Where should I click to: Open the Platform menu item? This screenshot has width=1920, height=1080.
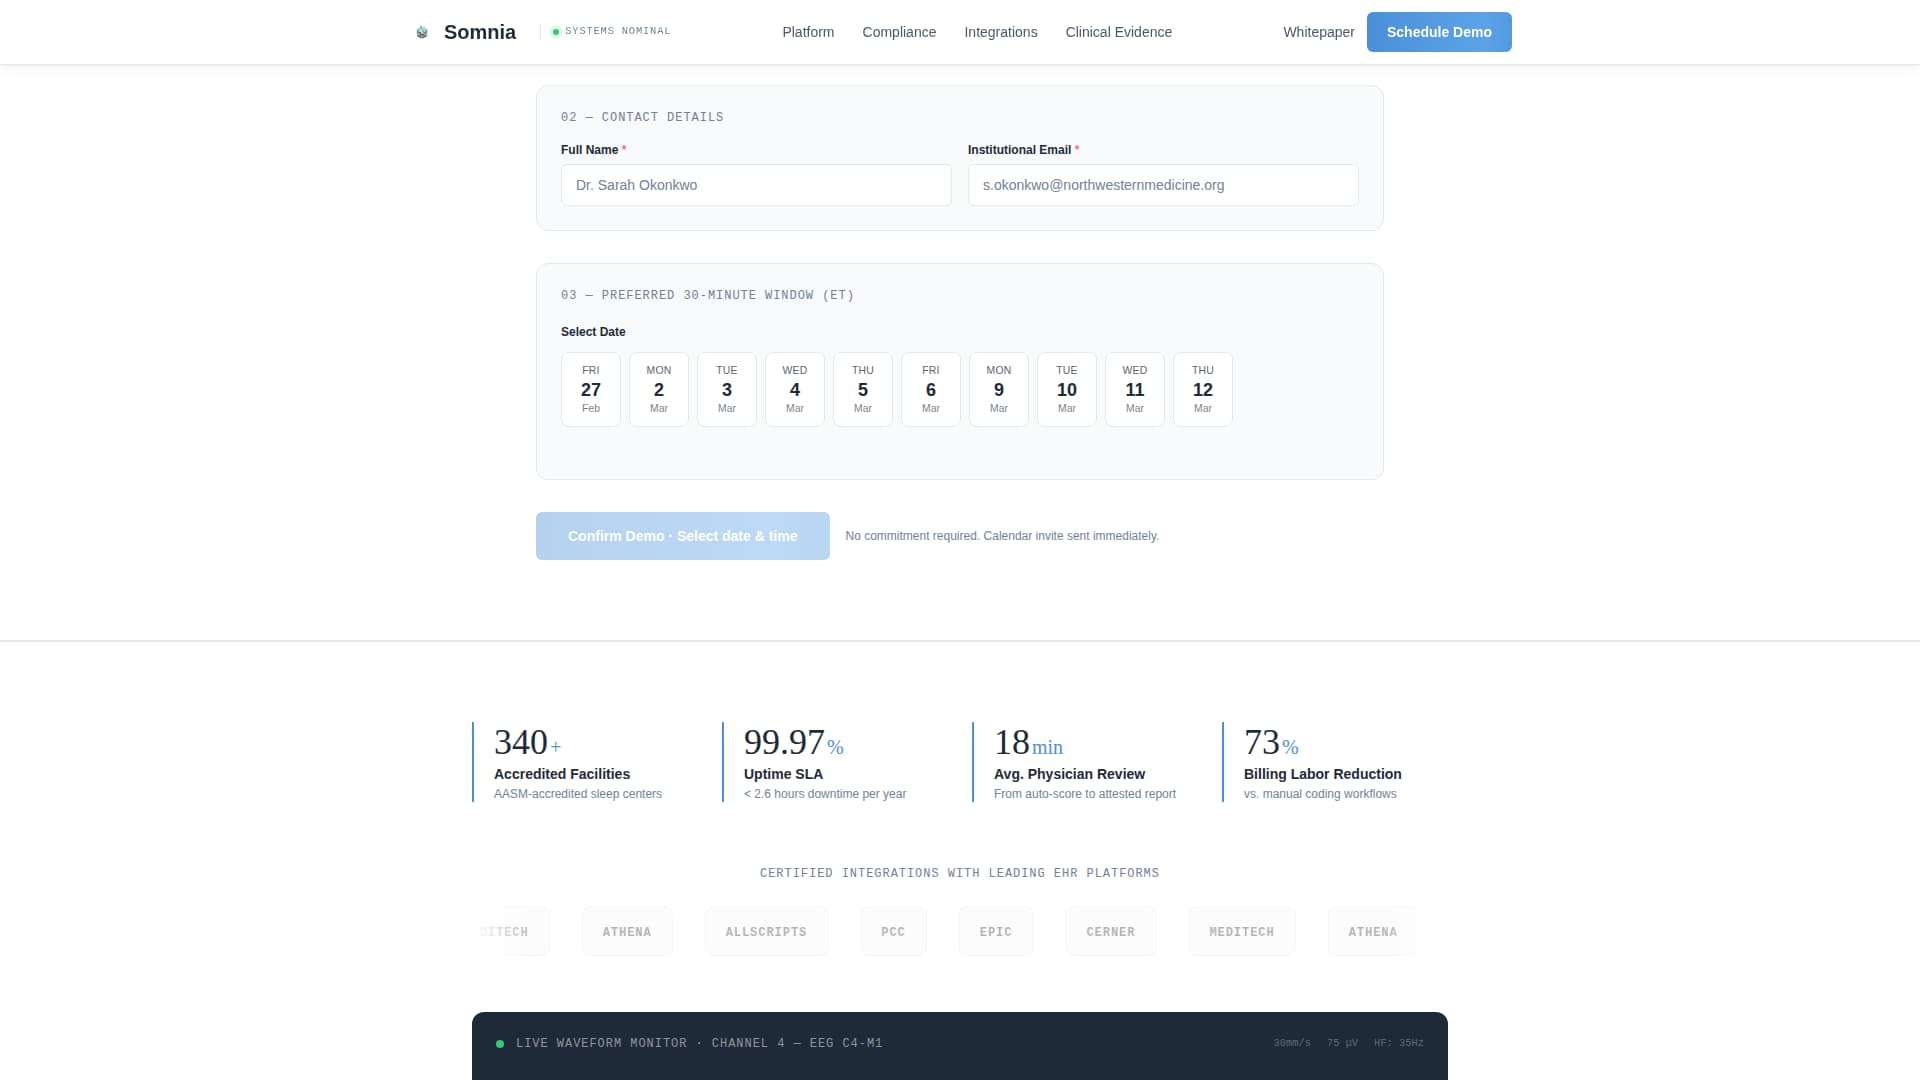(808, 32)
